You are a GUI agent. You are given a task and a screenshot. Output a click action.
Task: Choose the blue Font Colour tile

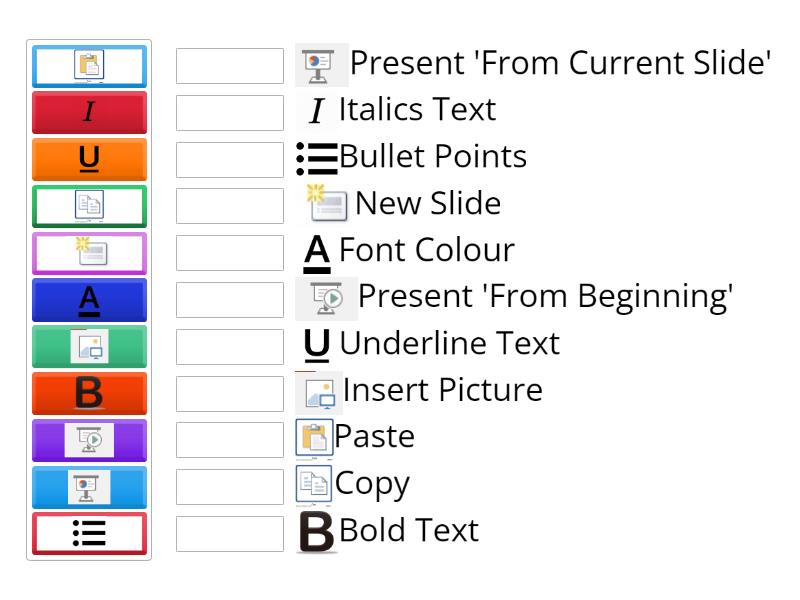(89, 300)
